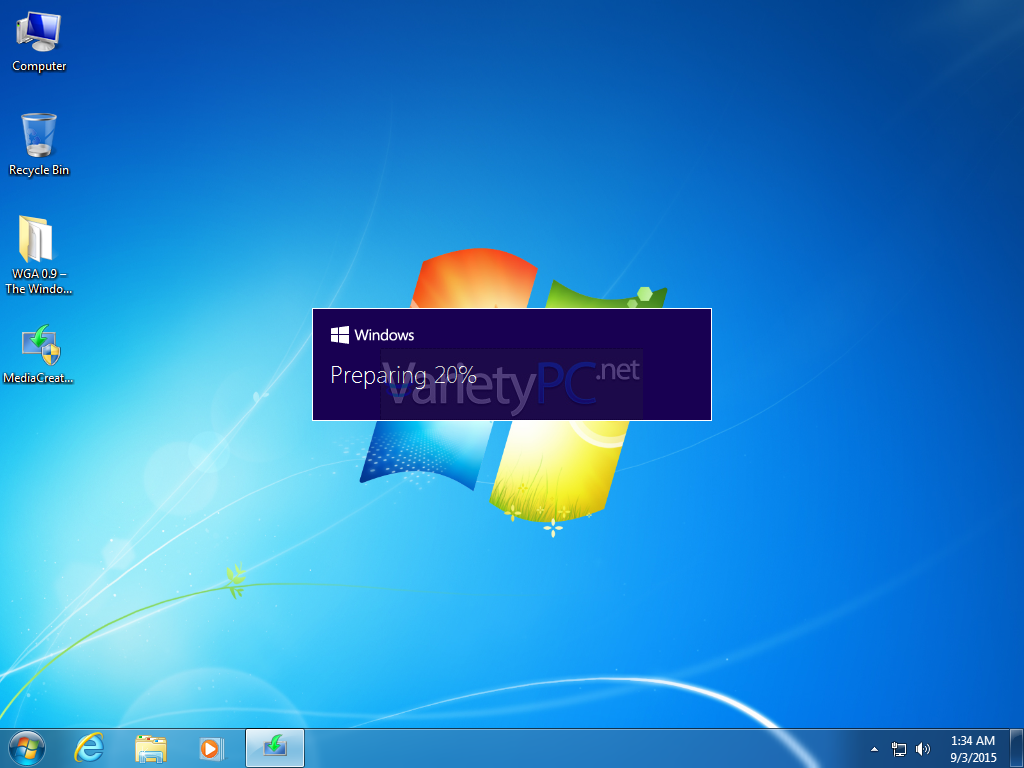Open the Windows Start menu orb
The width and height of the screenshot is (1024, 768).
[x=27, y=748]
